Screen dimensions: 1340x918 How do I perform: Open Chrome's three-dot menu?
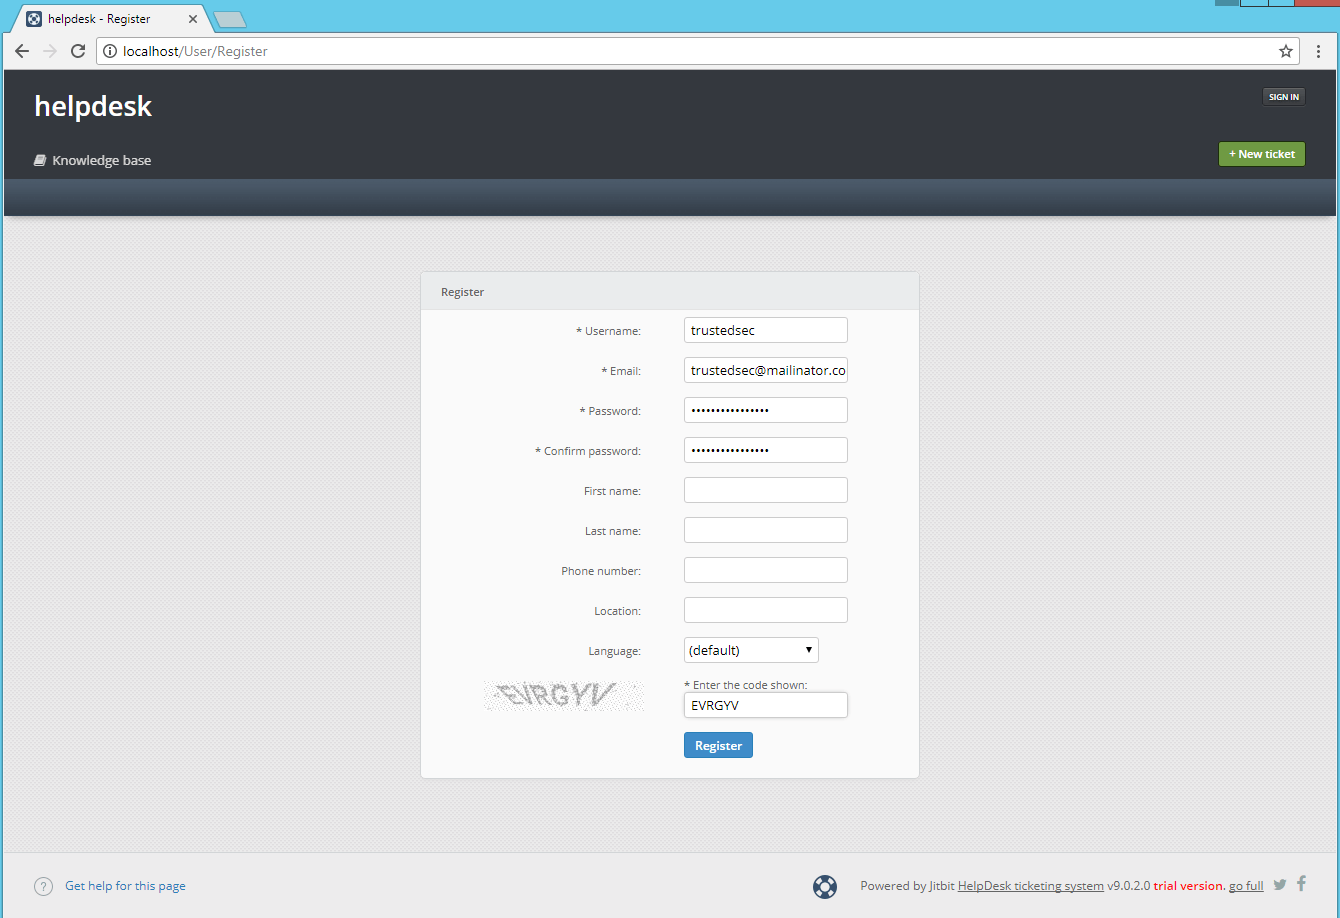(x=1318, y=51)
